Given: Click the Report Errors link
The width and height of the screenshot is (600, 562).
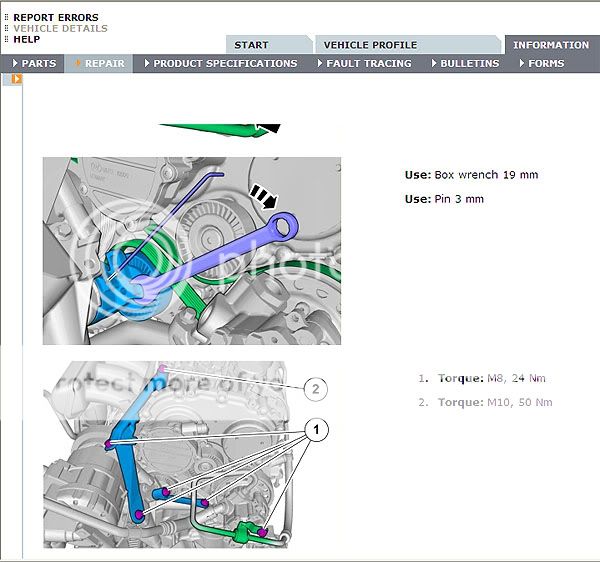Looking at the screenshot, I should pyautogui.click(x=55, y=17).
